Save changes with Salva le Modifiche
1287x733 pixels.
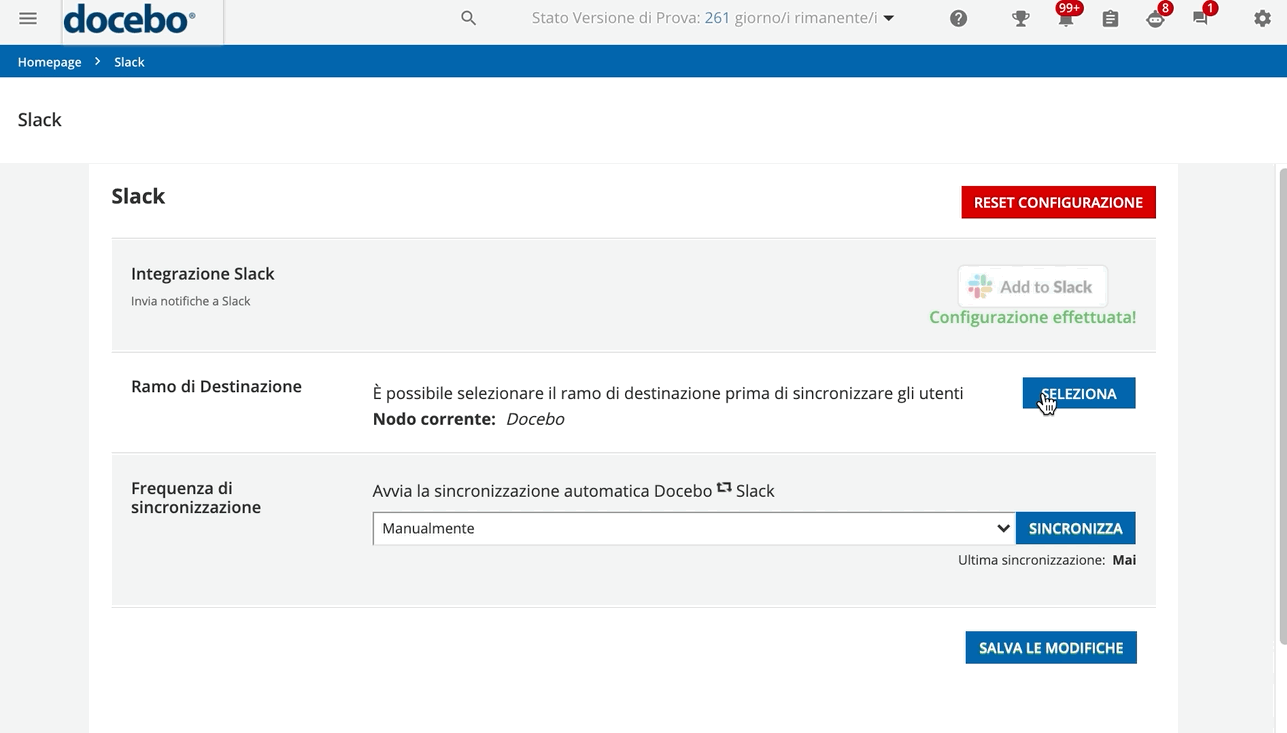click(1050, 648)
